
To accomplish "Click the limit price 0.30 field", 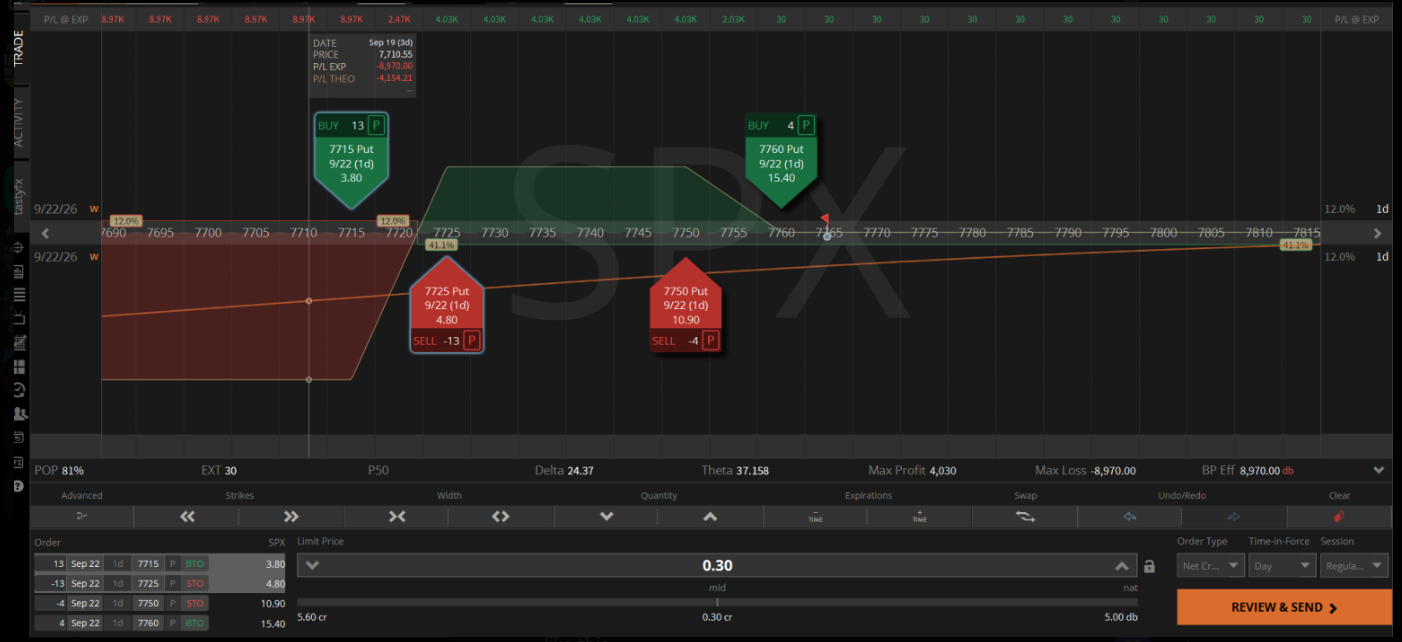I will [x=717, y=565].
